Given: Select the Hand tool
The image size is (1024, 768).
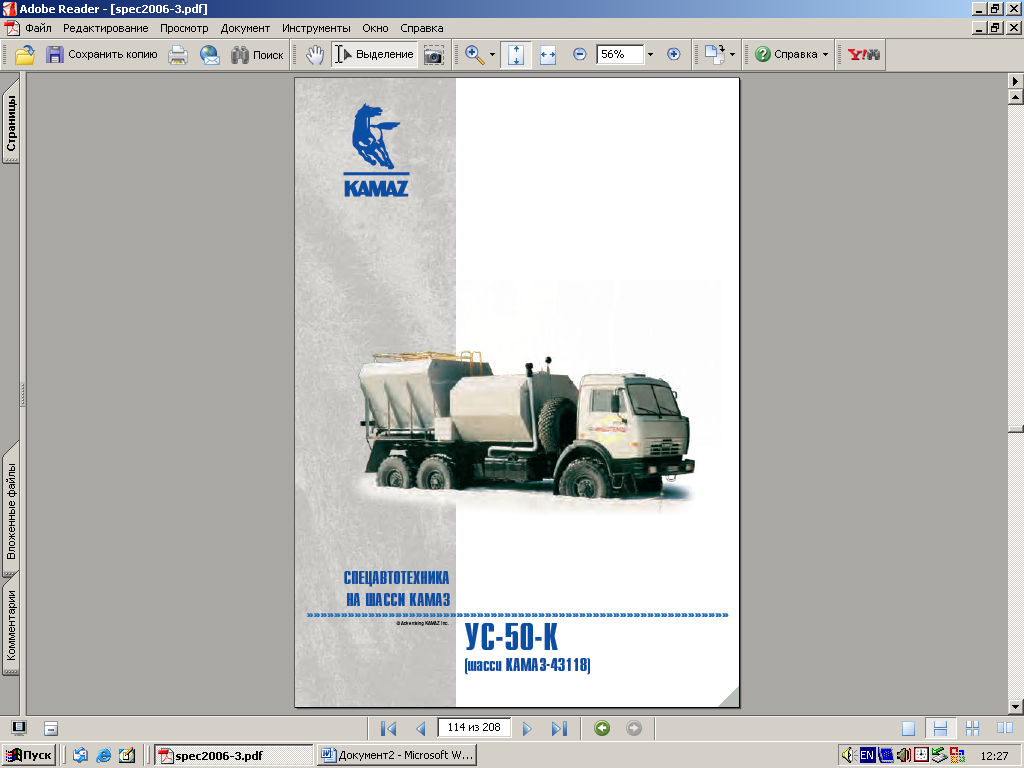Looking at the screenshot, I should click(315, 55).
